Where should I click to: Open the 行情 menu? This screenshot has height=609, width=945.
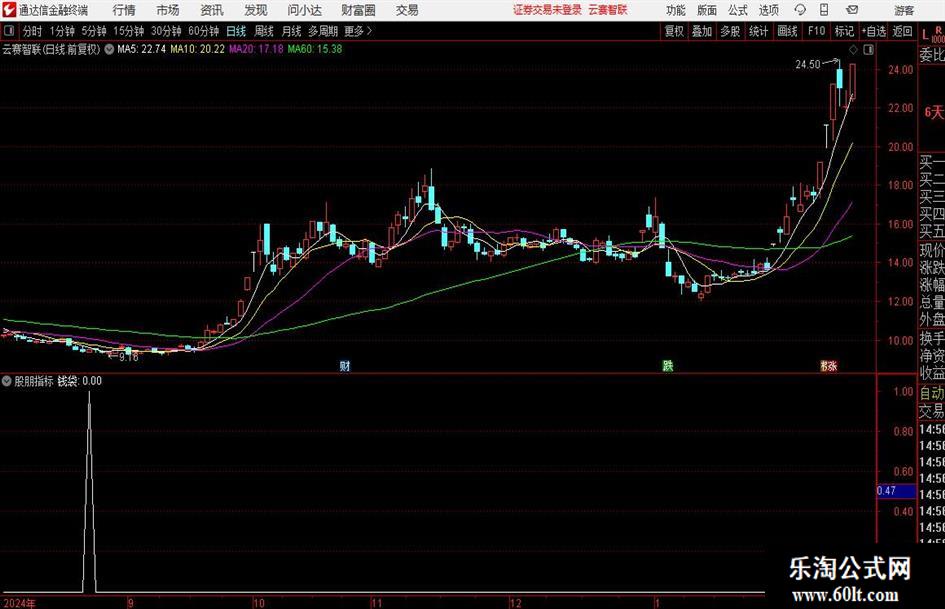tap(124, 10)
